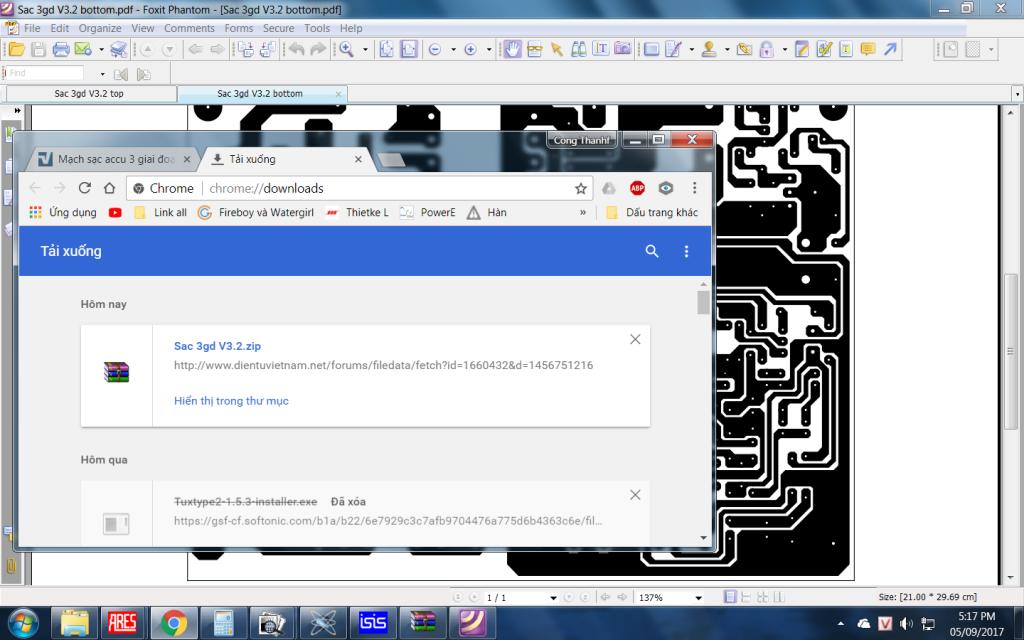The height and width of the screenshot is (640, 1024).
Task: Switch to the Mạch sạc accu Chrome tab
Action: (x=116, y=159)
